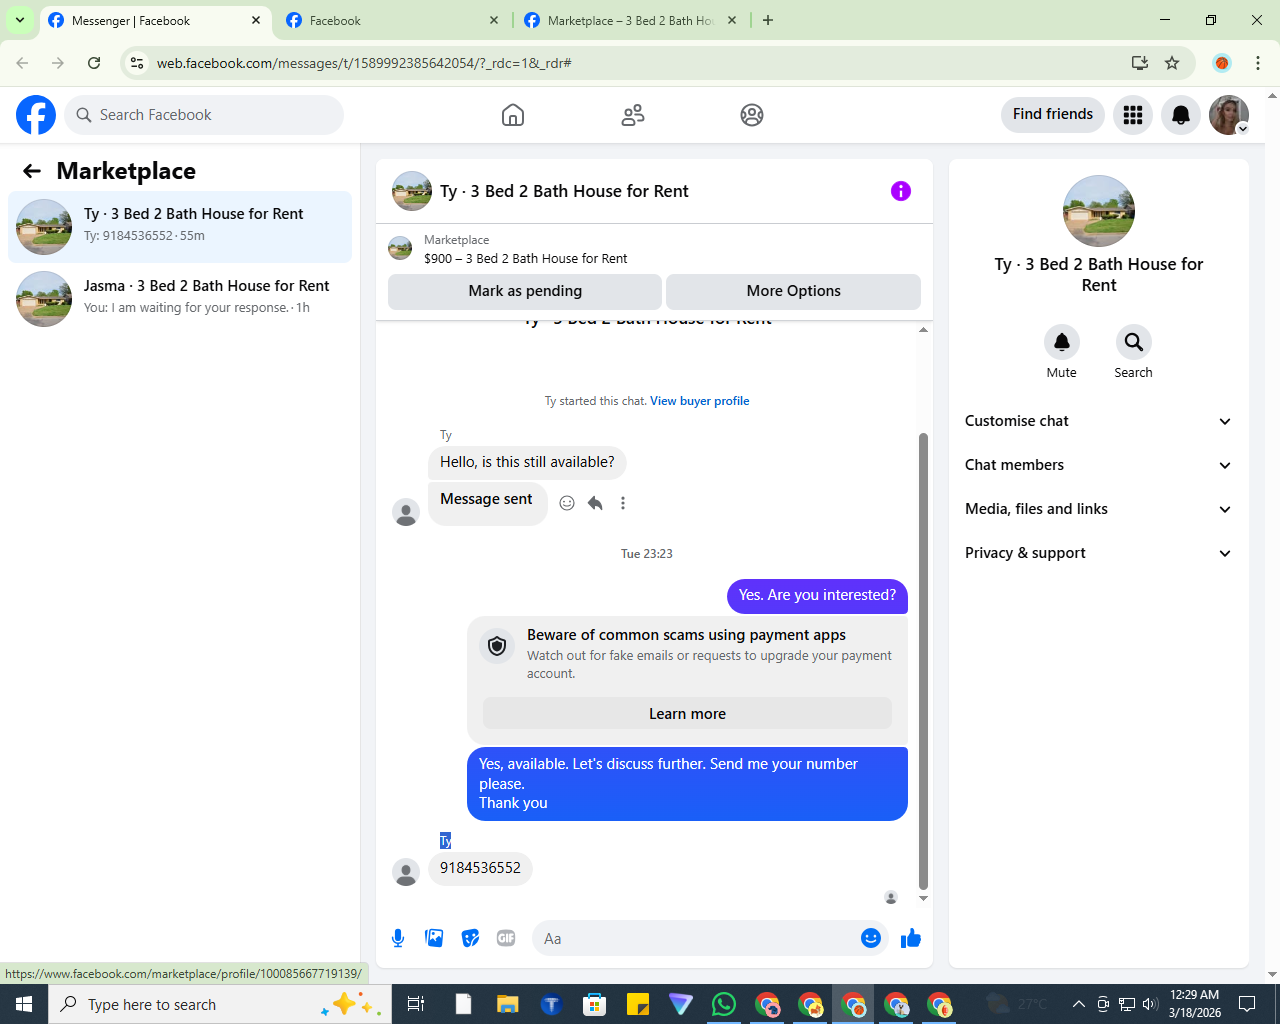Open WhatsApp from the taskbar

point(724,1004)
